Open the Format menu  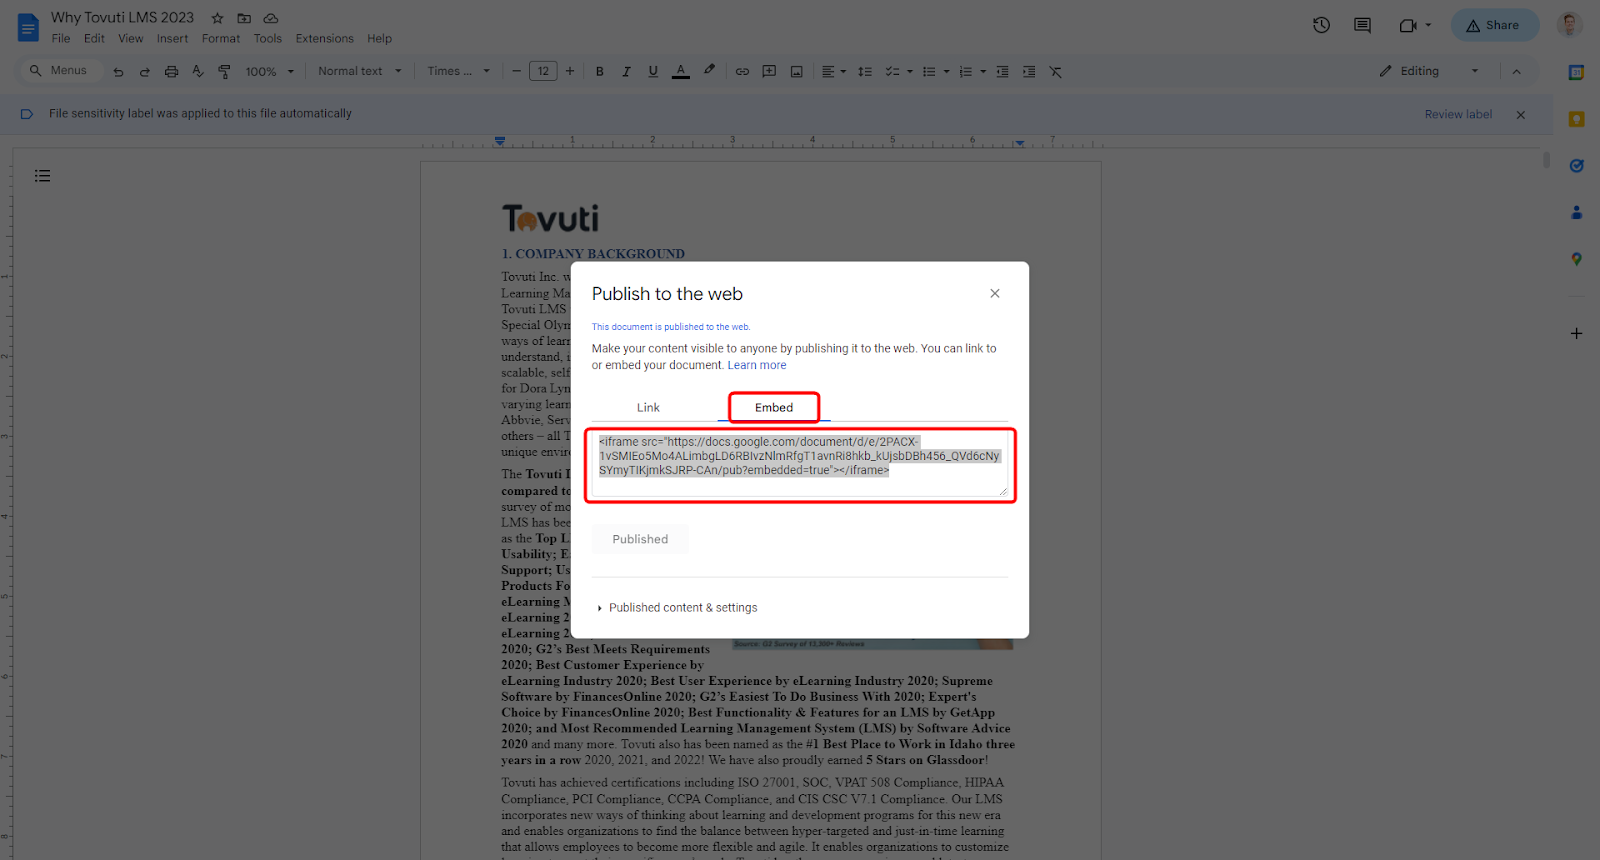coord(221,39)
